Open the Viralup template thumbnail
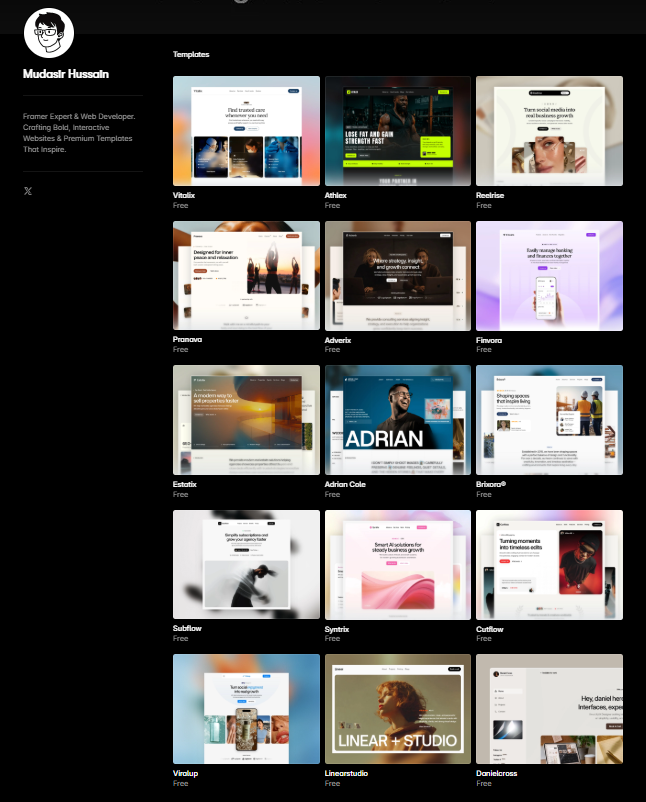The height and width of the screenshot is (802, 646). click(x=246, y=709)
